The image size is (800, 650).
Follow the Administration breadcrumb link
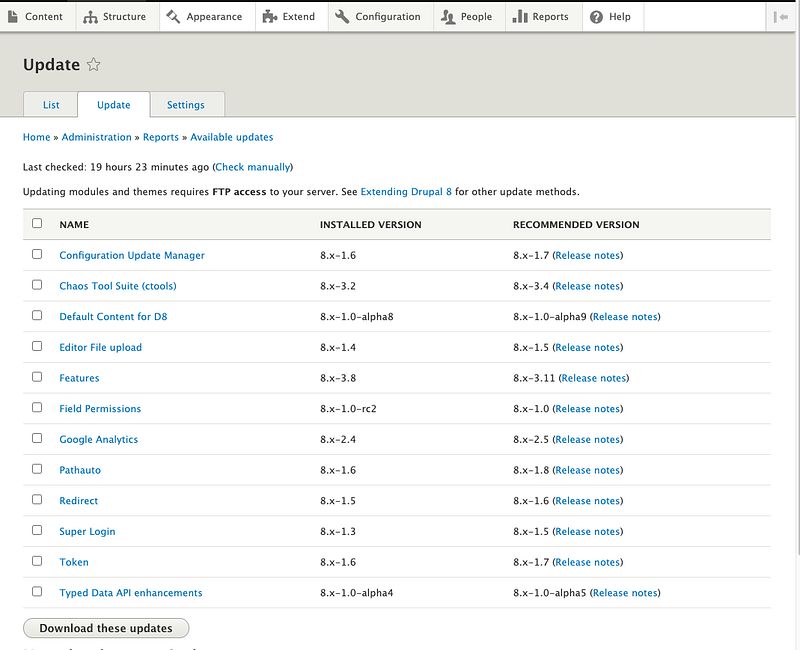(x=96, y=137)
